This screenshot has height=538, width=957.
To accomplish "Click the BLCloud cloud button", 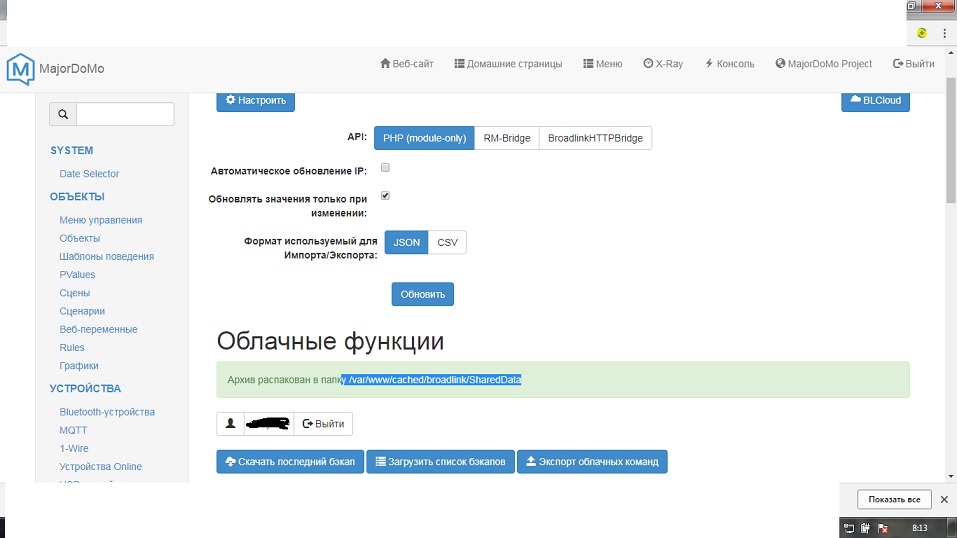I will click(875, 100).
